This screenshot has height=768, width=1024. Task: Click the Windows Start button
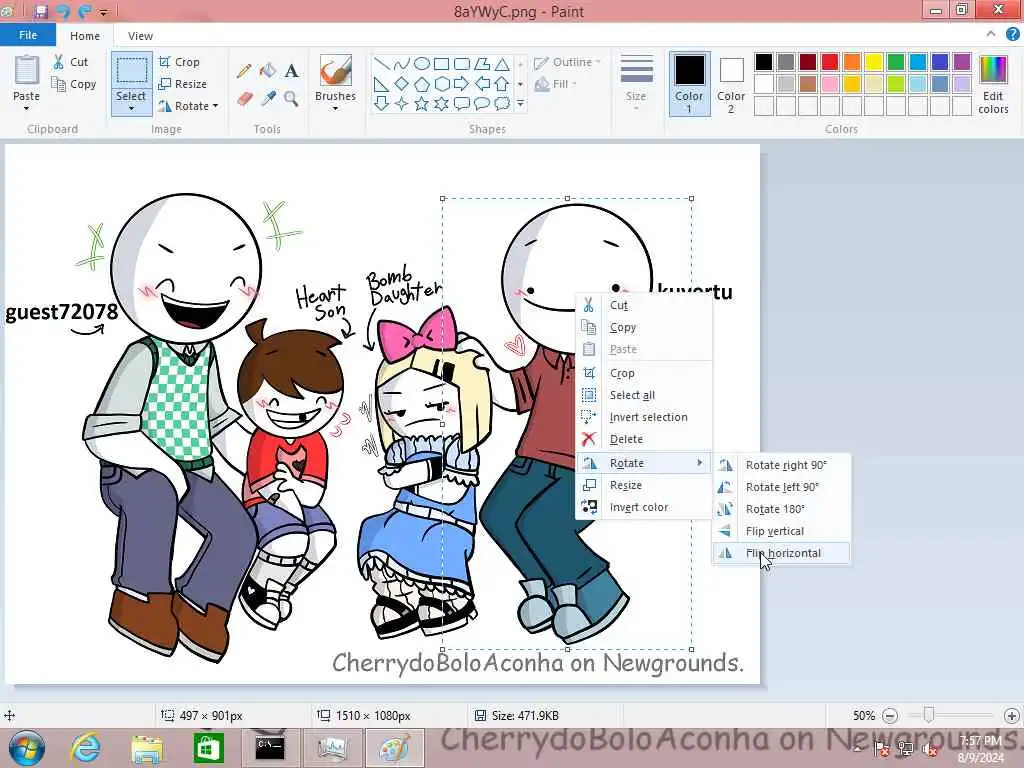pos(27,748)
